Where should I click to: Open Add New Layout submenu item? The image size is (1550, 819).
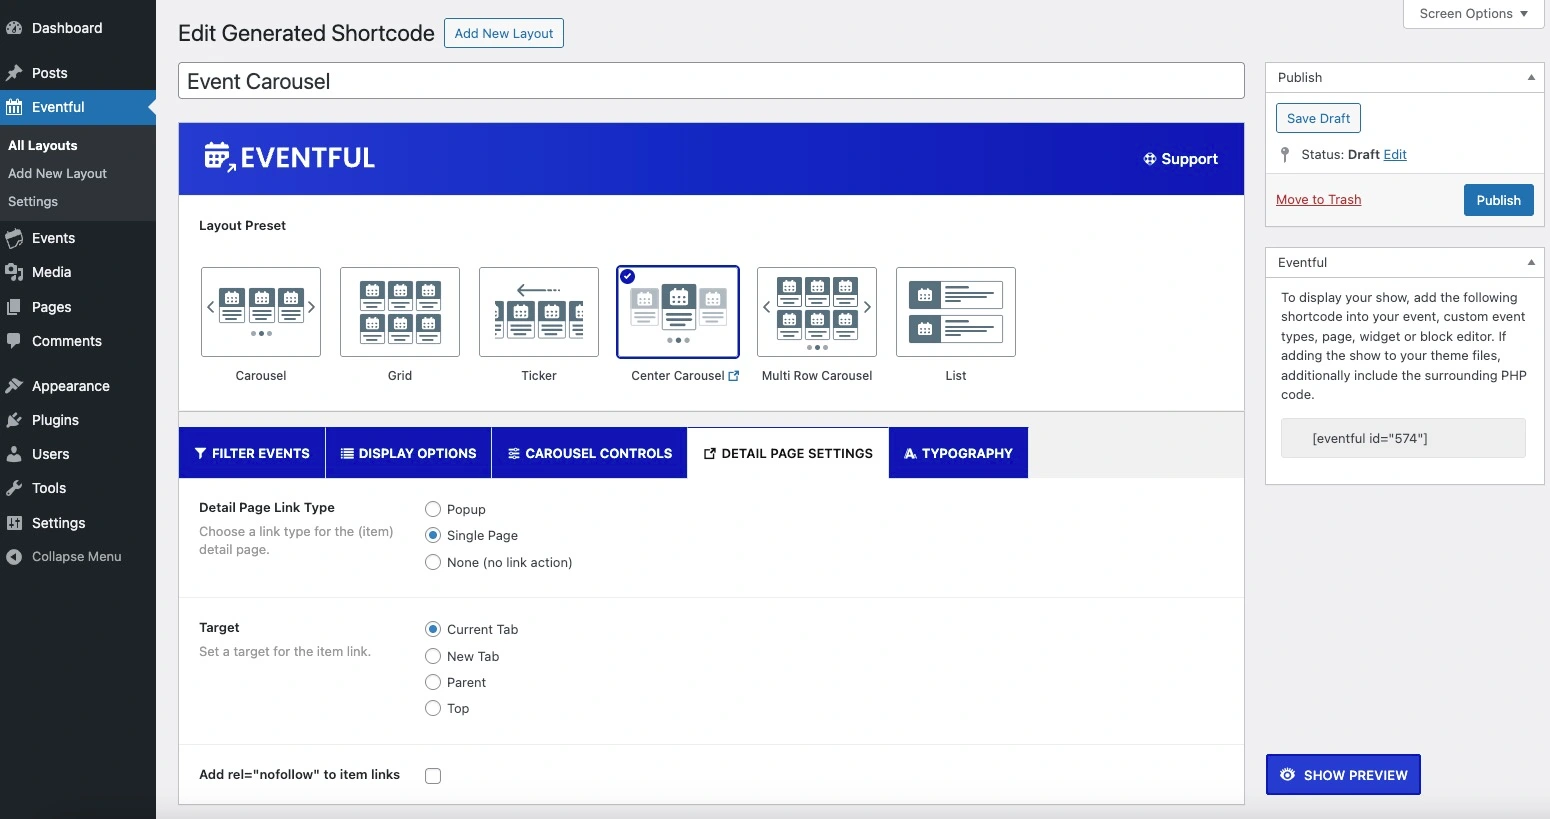pos(57,173)
